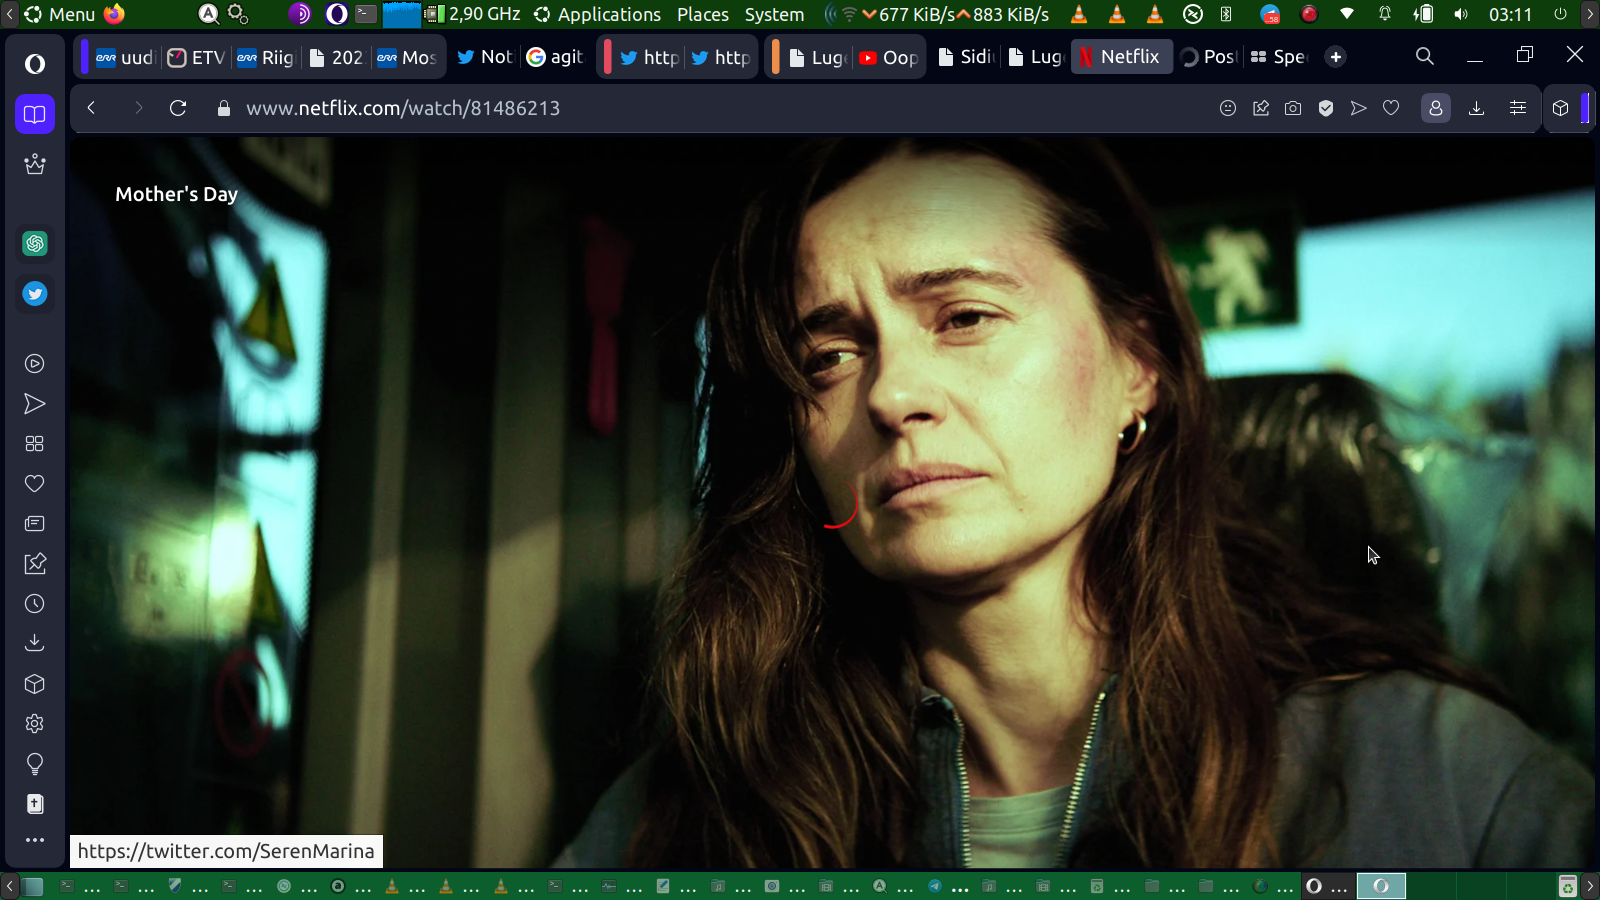Viewport: 1600px width, 900px height.
Task: Open the Opera main menu logo
Action: click(x=35, y=64)
